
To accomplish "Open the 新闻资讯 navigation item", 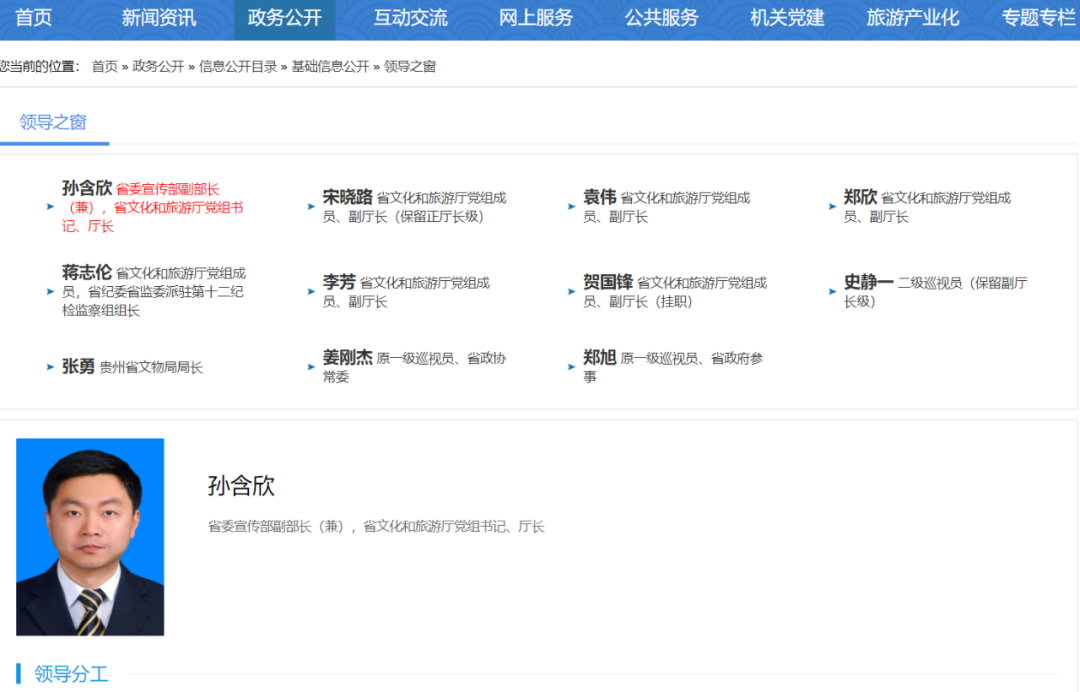I will pyautogui.click(x=158, y=17).
